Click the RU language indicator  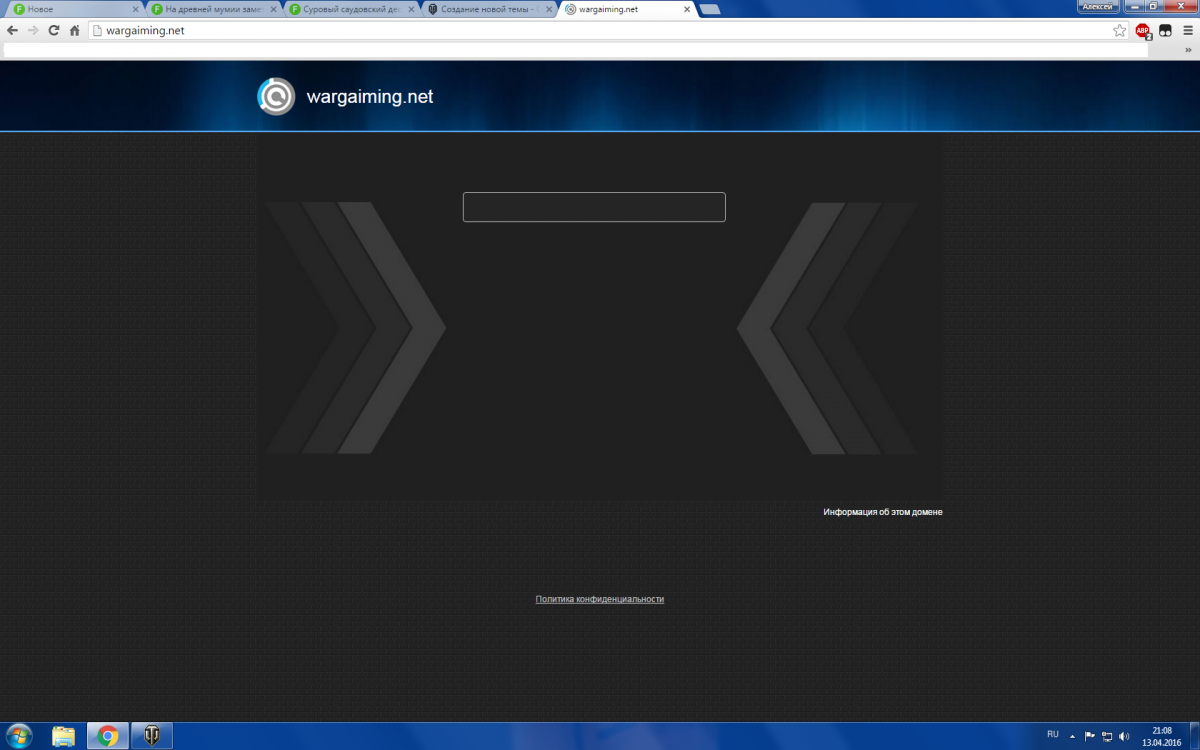[1053, 735]
